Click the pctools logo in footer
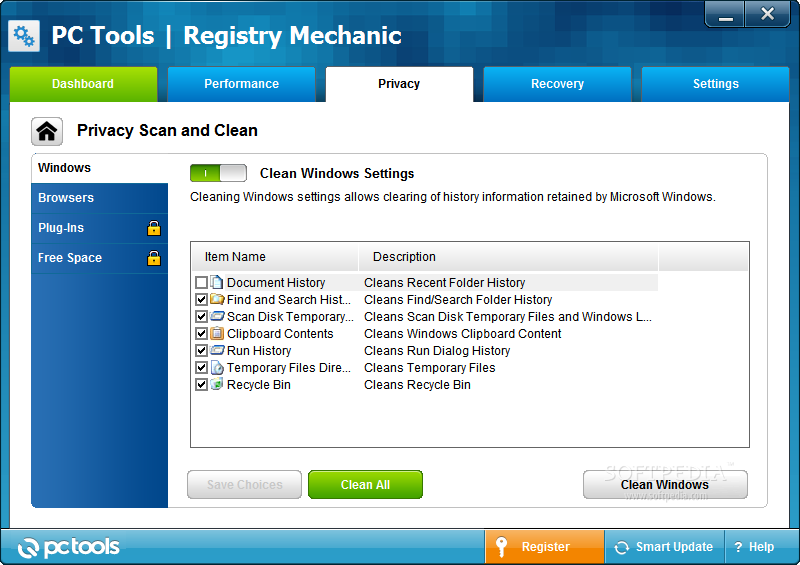 click(68, 547)
